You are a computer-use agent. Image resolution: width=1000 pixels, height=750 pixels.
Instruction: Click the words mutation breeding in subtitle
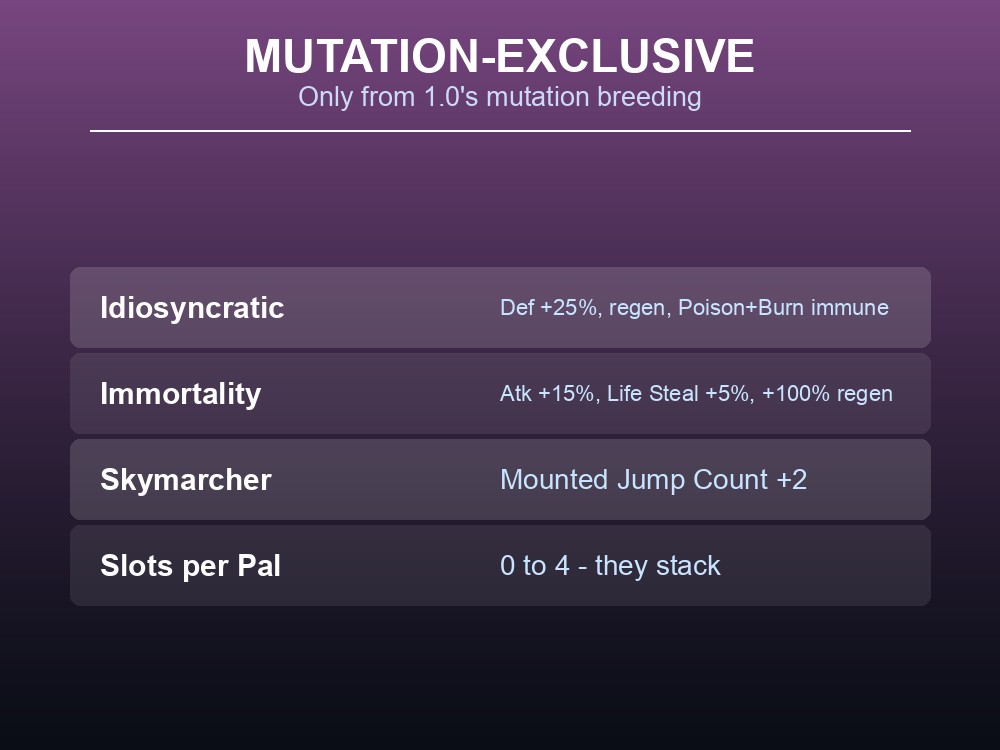594,97
